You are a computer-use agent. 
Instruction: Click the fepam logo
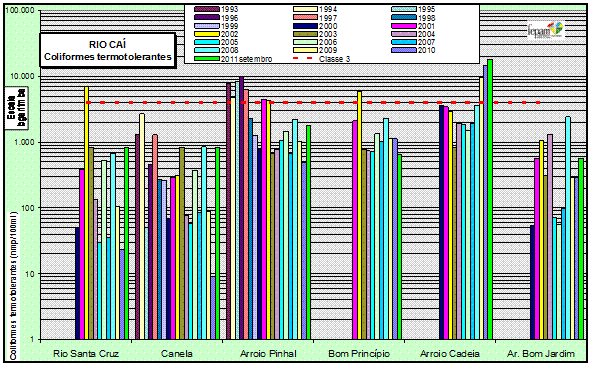pos(546,31)
